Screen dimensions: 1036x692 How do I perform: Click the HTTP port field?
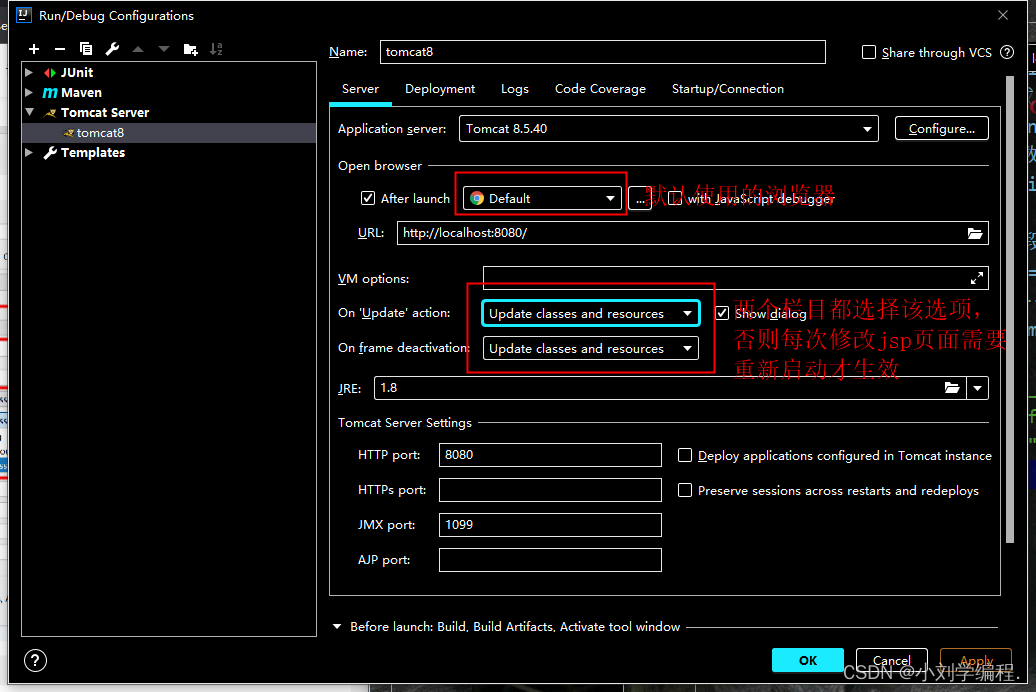[x=550, y=455]
